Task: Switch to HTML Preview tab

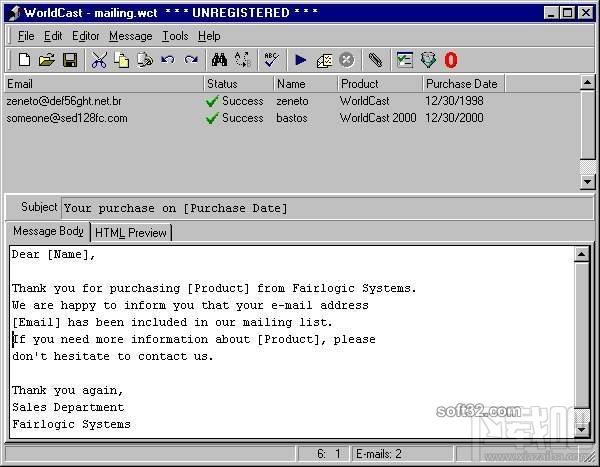Action: (x=131, y=232)
